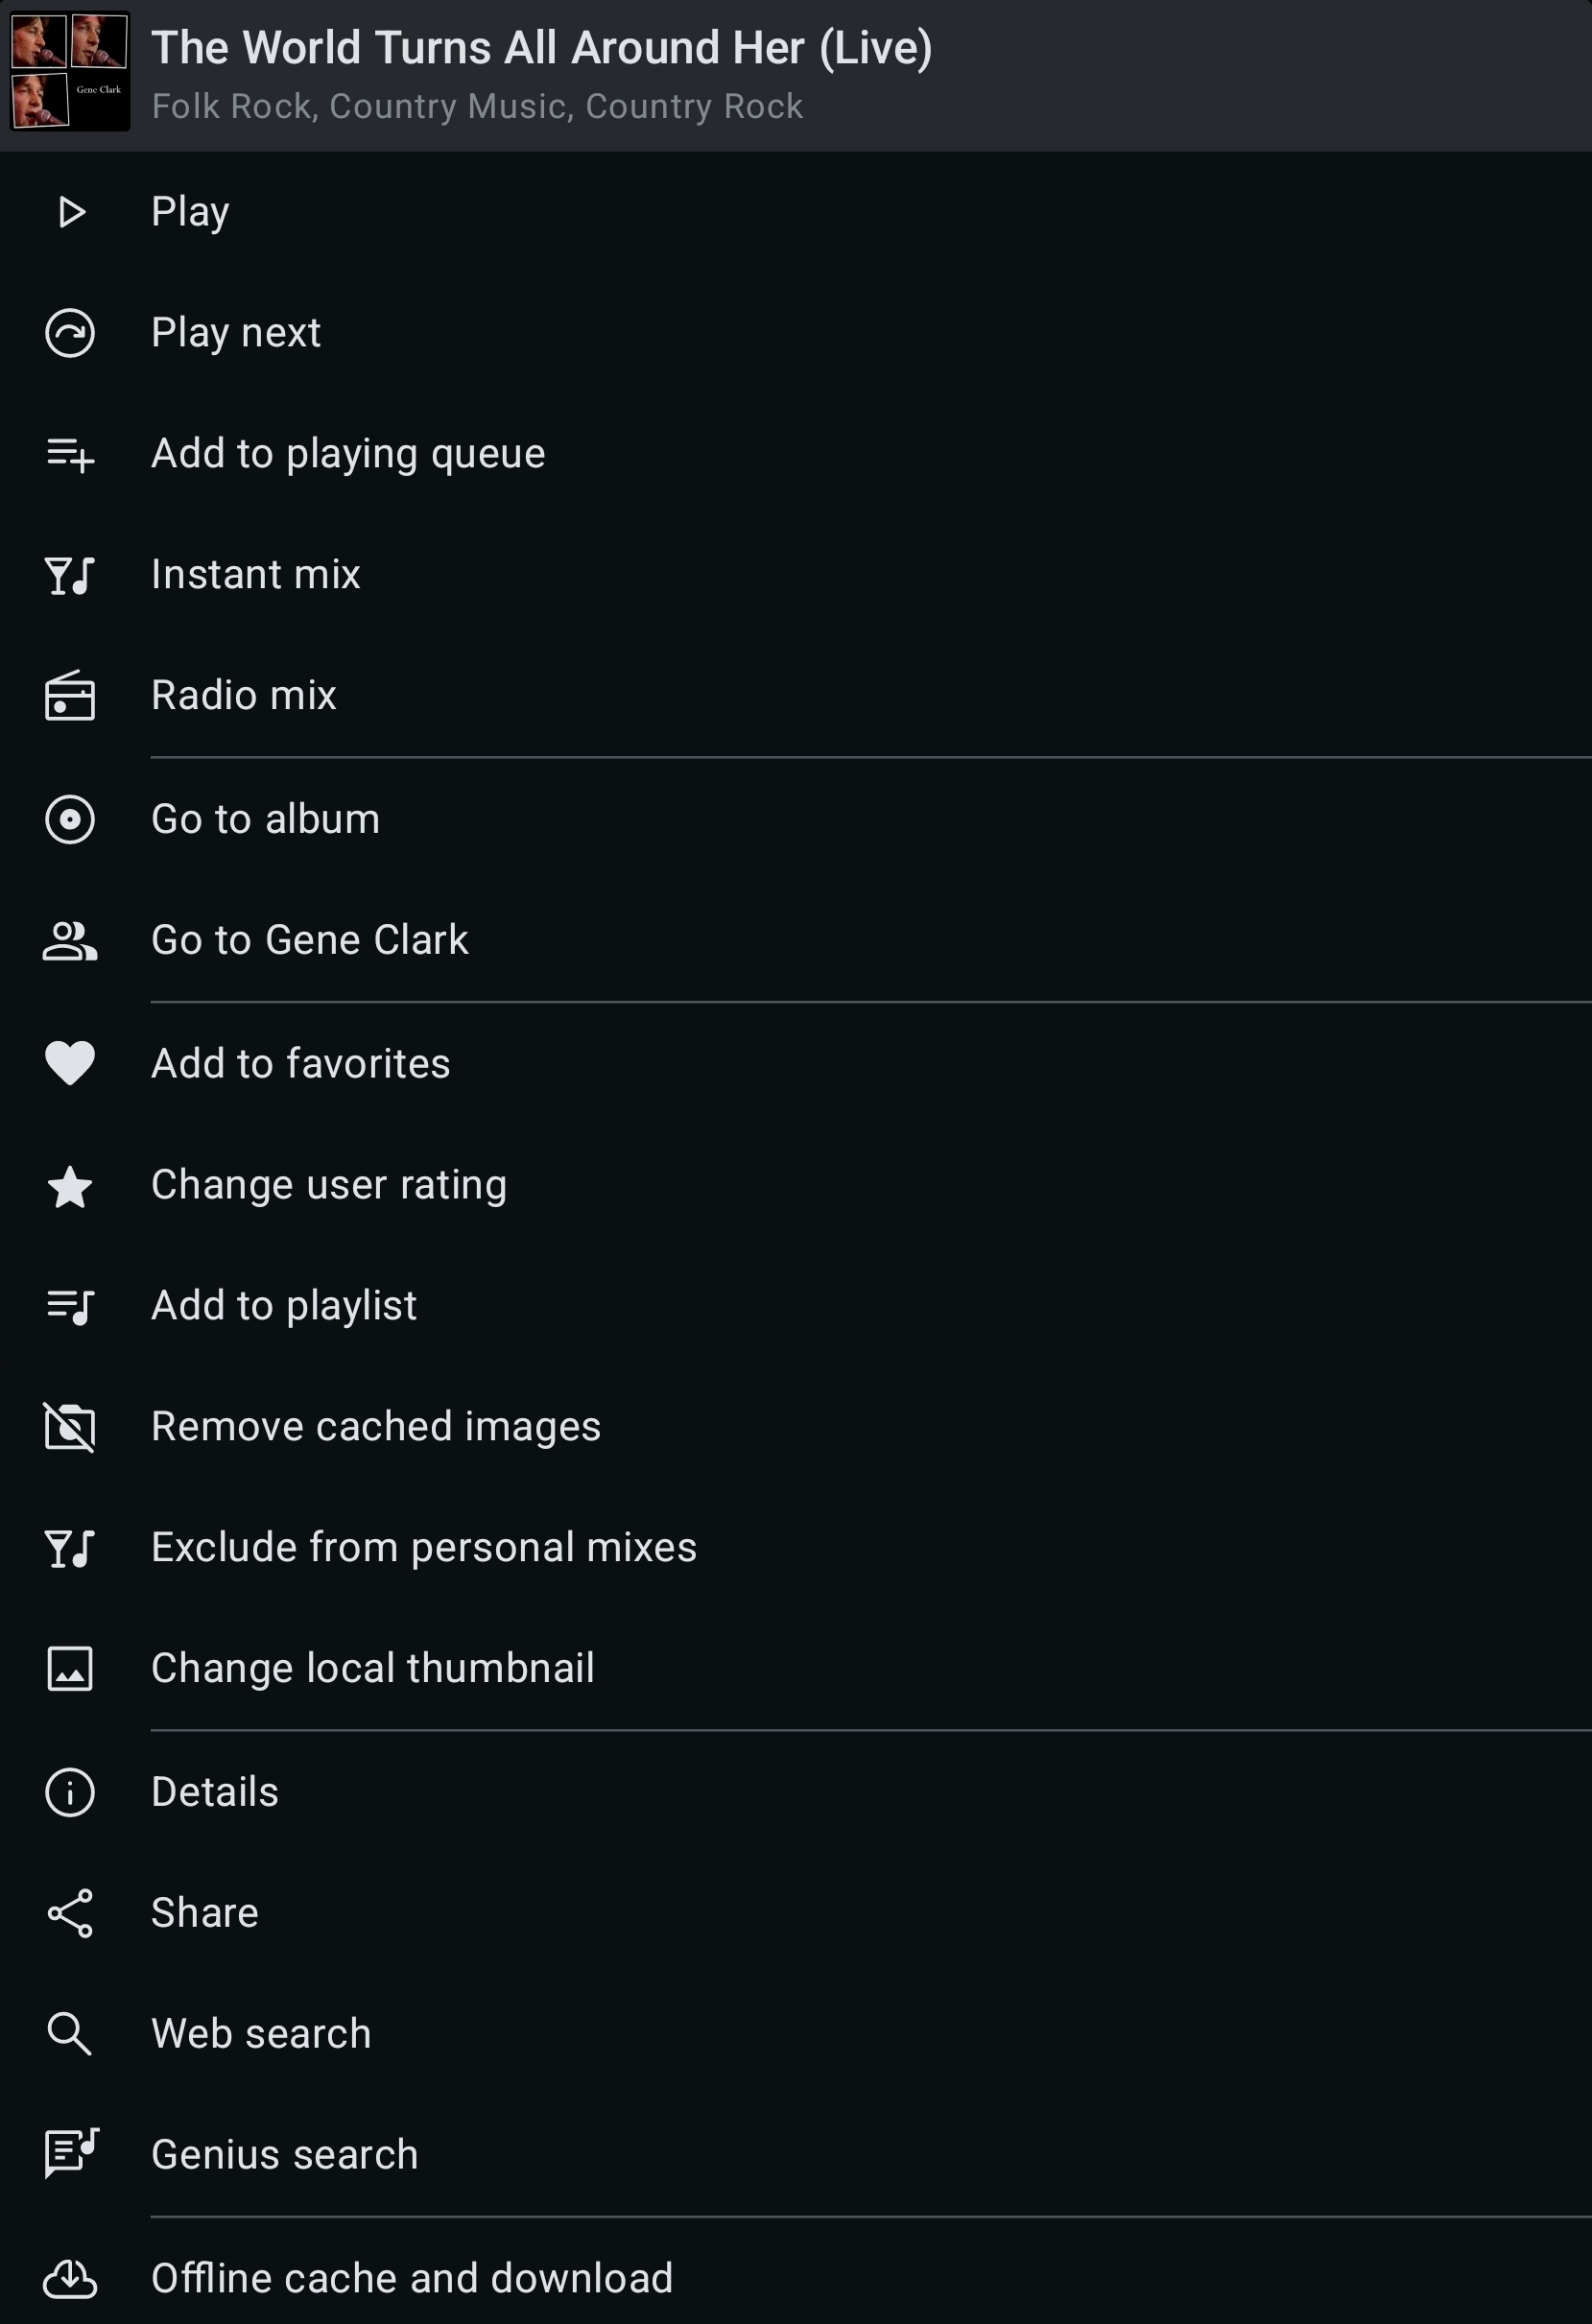The image size is (1592, 2324).
Task: Click the Play triangle icon
Action: [71, 212]
